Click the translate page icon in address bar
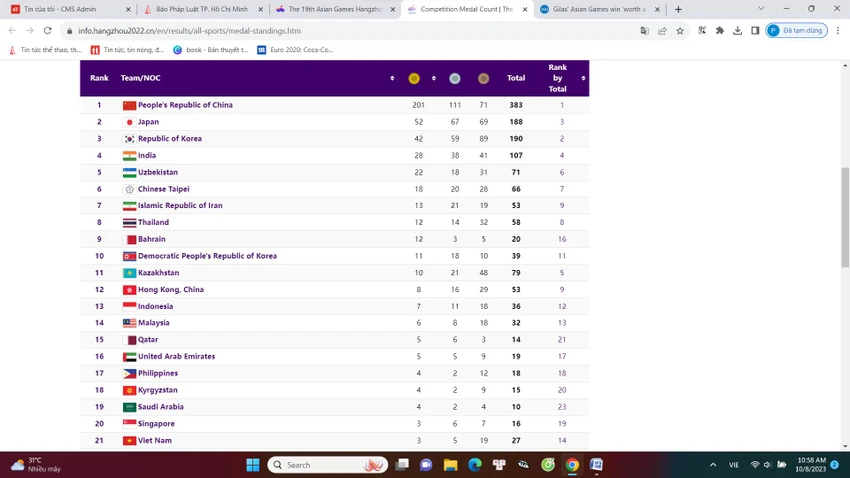 click(x=644, y=31)
